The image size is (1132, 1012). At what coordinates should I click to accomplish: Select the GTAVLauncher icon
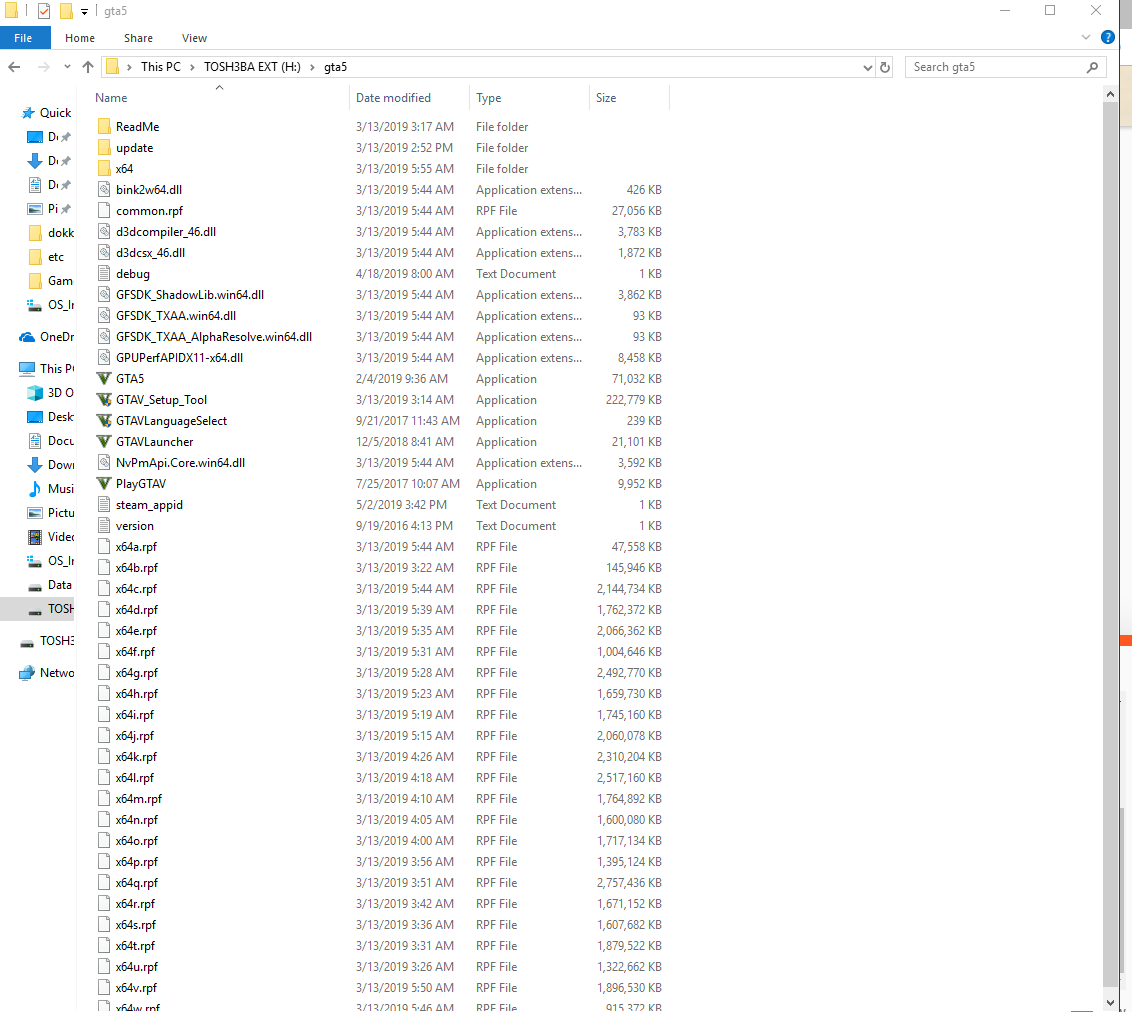point(104,442)
